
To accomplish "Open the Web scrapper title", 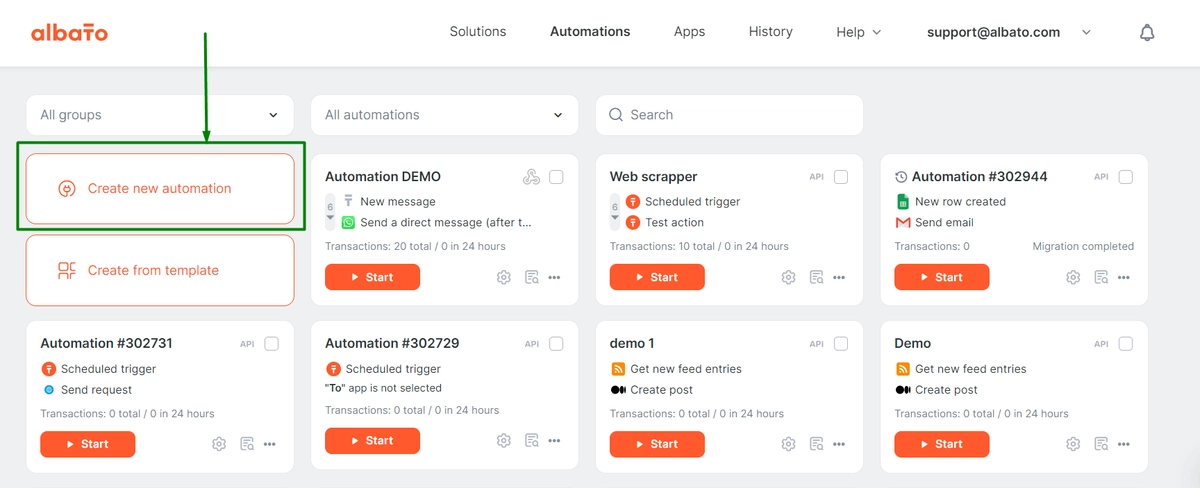I will pyautogui.click(x=654, y=177).
